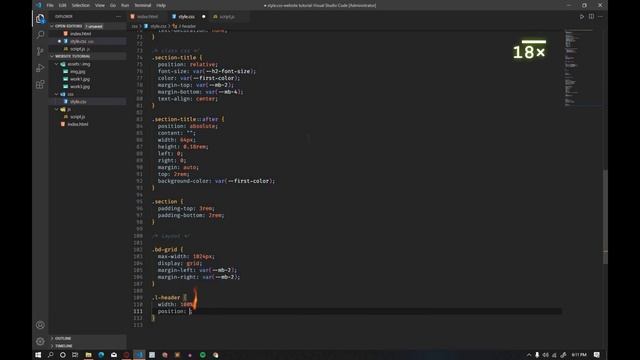Select the style.css editor tab
Viewport: 640px width, 360px height.
click(187, 17)
